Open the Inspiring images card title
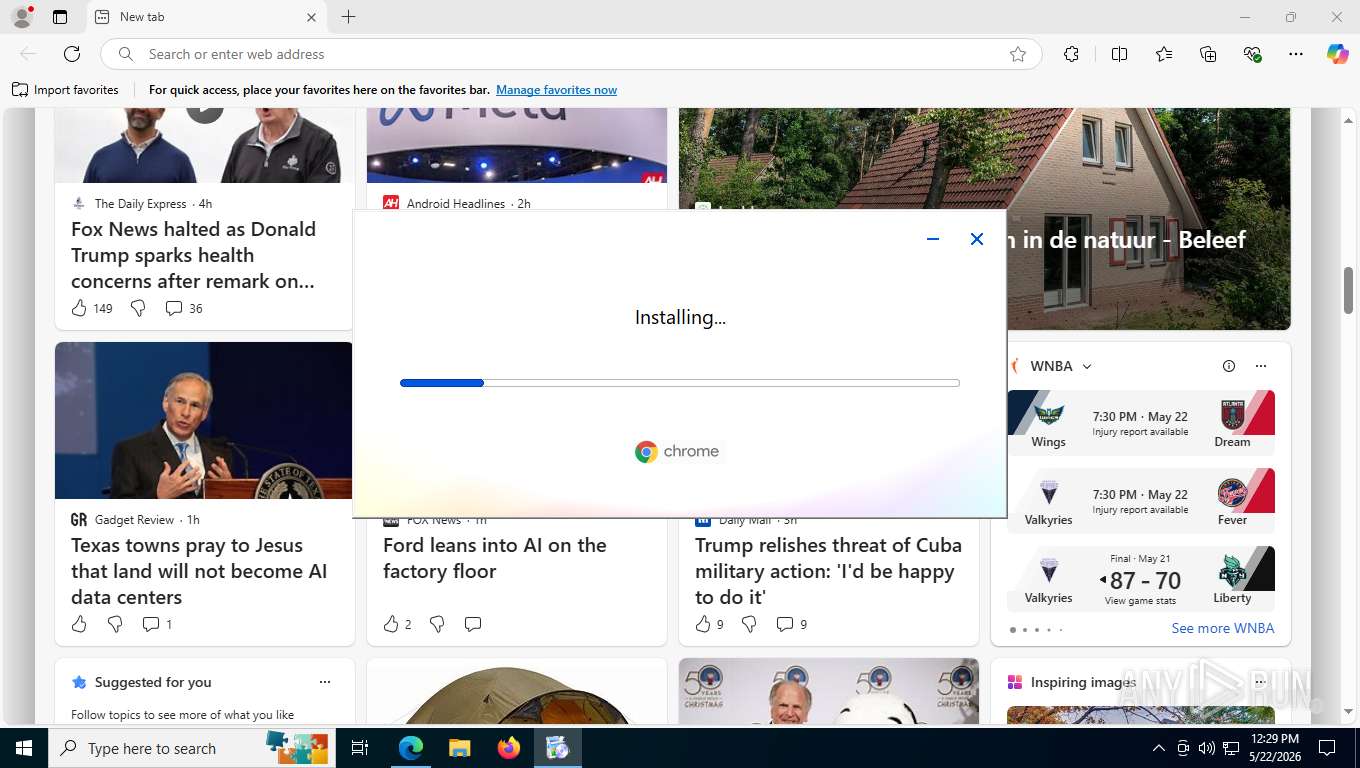 [x=1083, y=682]
